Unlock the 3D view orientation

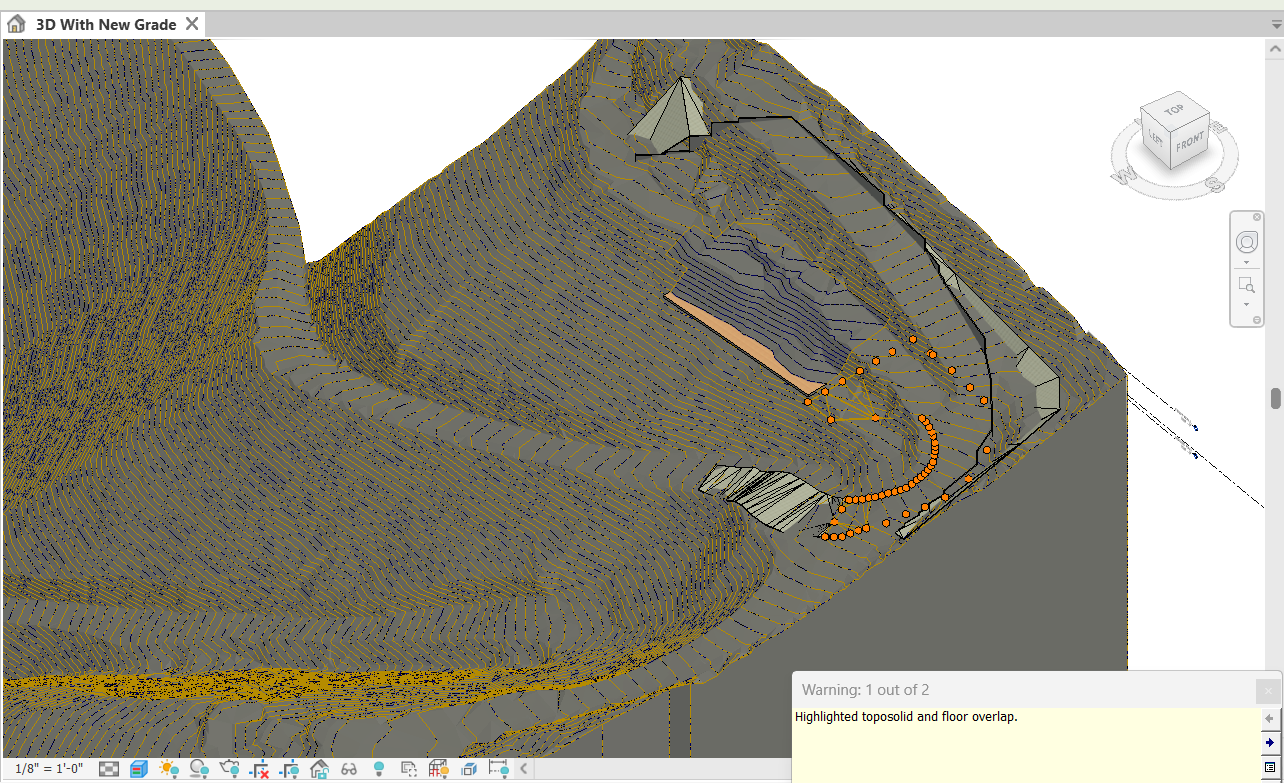319,769
